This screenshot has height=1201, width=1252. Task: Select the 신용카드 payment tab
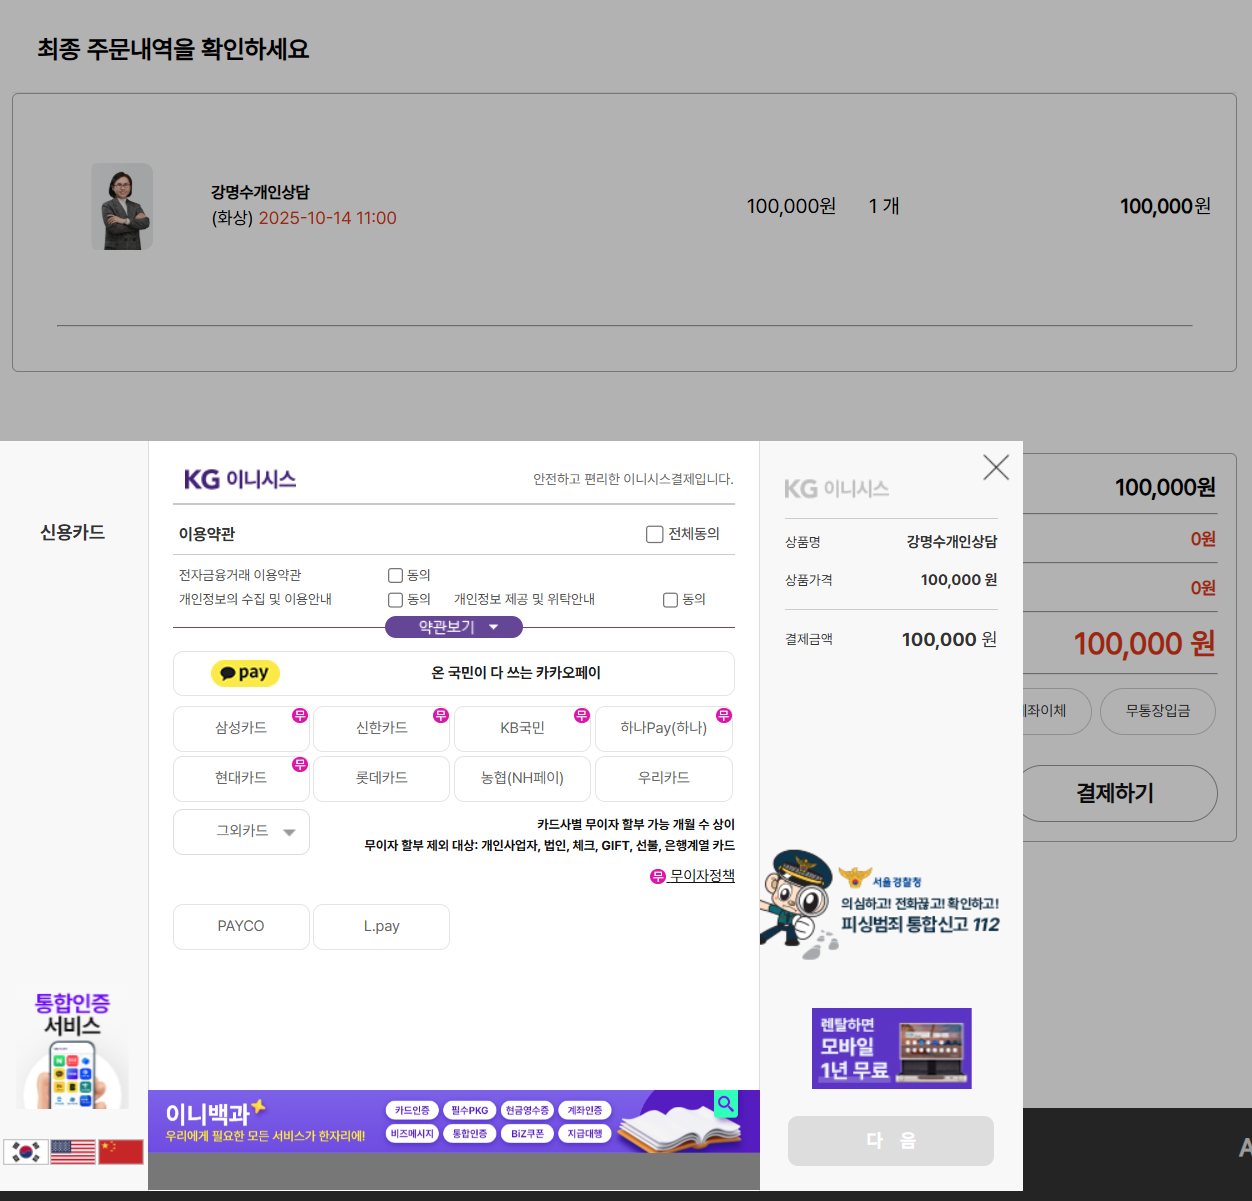(72, 532)
